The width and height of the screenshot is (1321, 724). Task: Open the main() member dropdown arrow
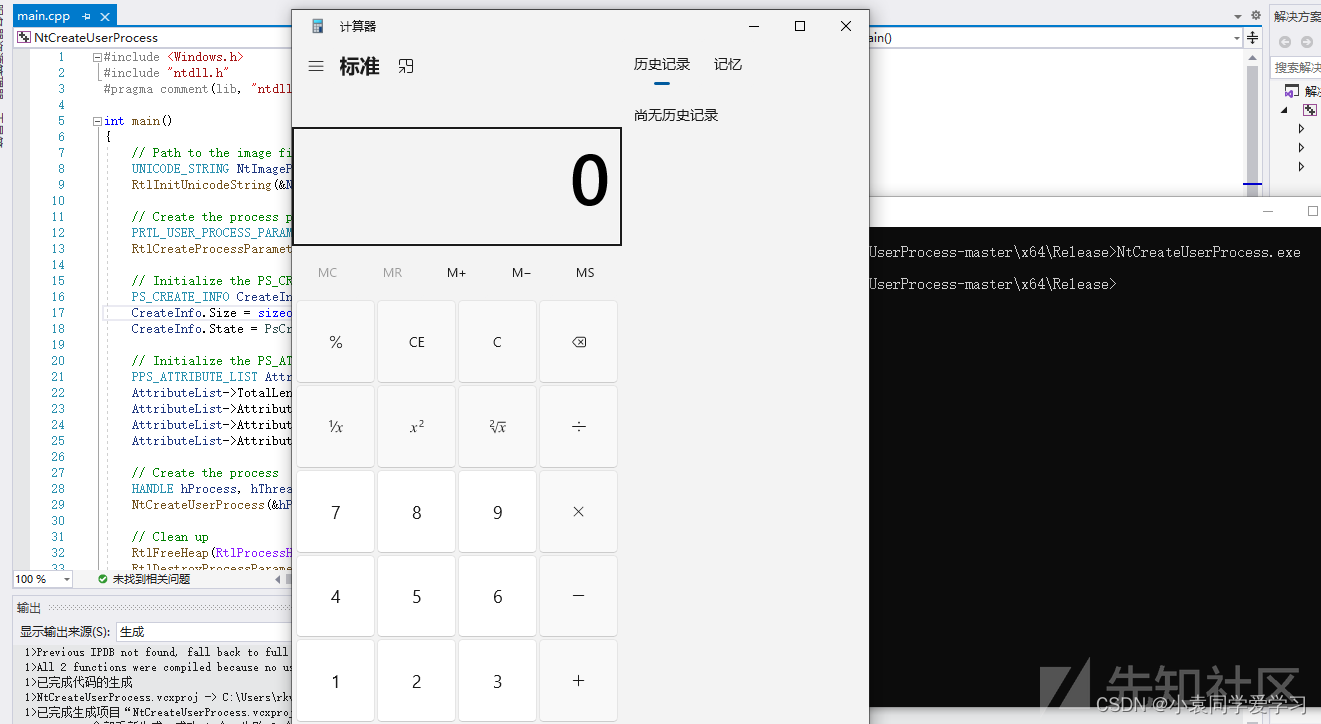point(1236,38)
